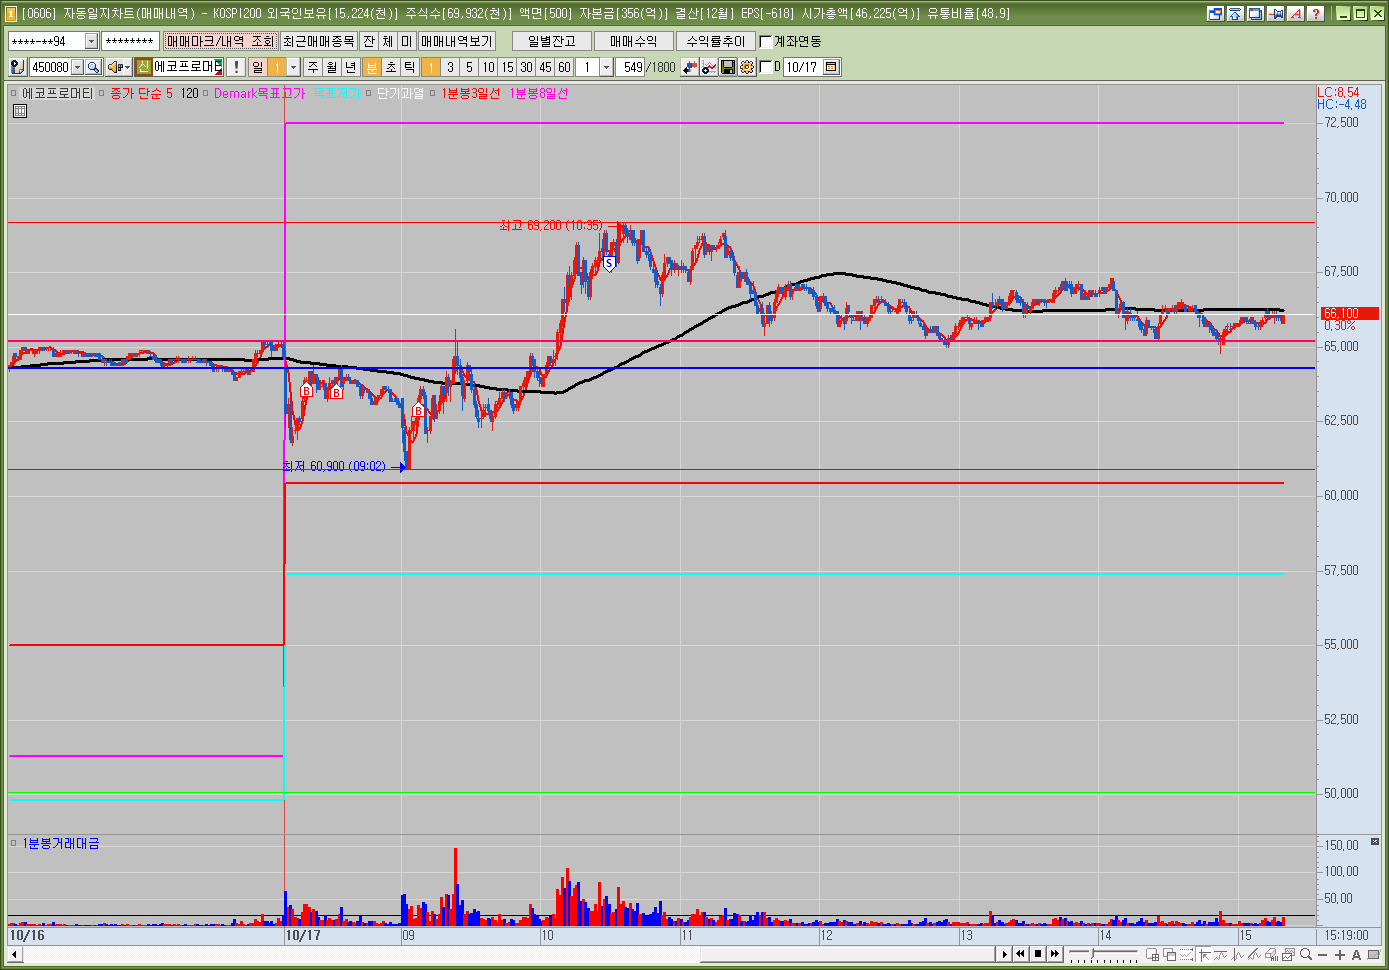
Task: Click the play button in bottom playback controls
Action: tap(1005, 955)
